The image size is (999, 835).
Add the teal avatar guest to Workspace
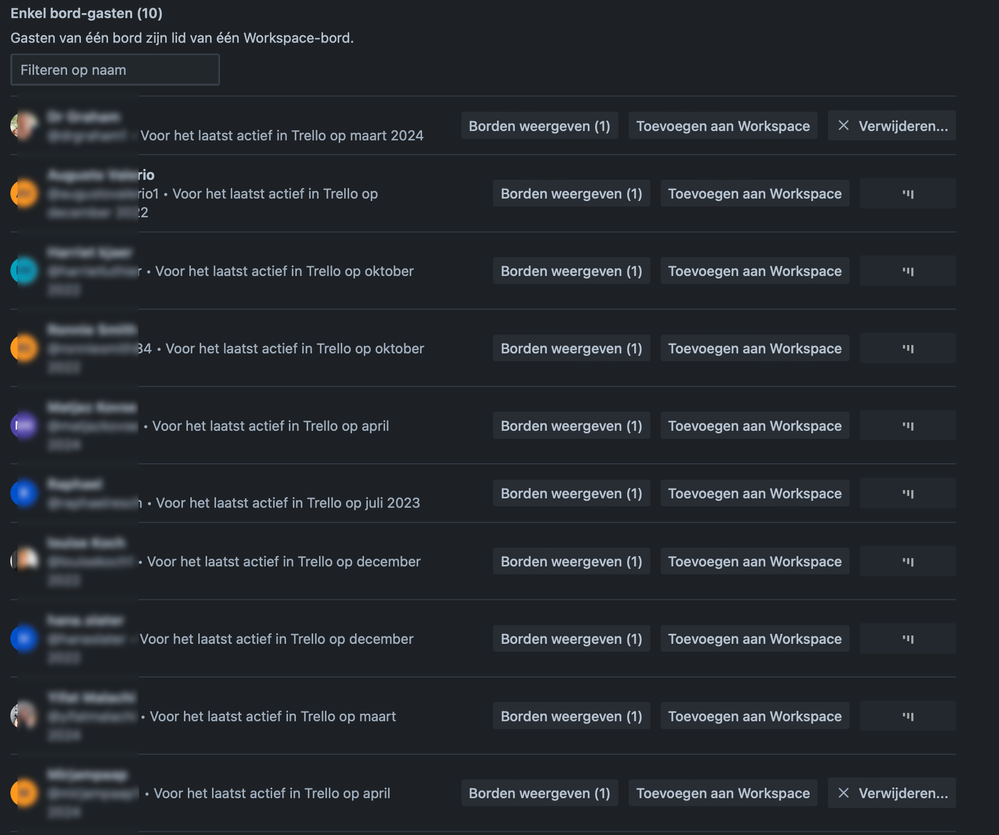754,271
